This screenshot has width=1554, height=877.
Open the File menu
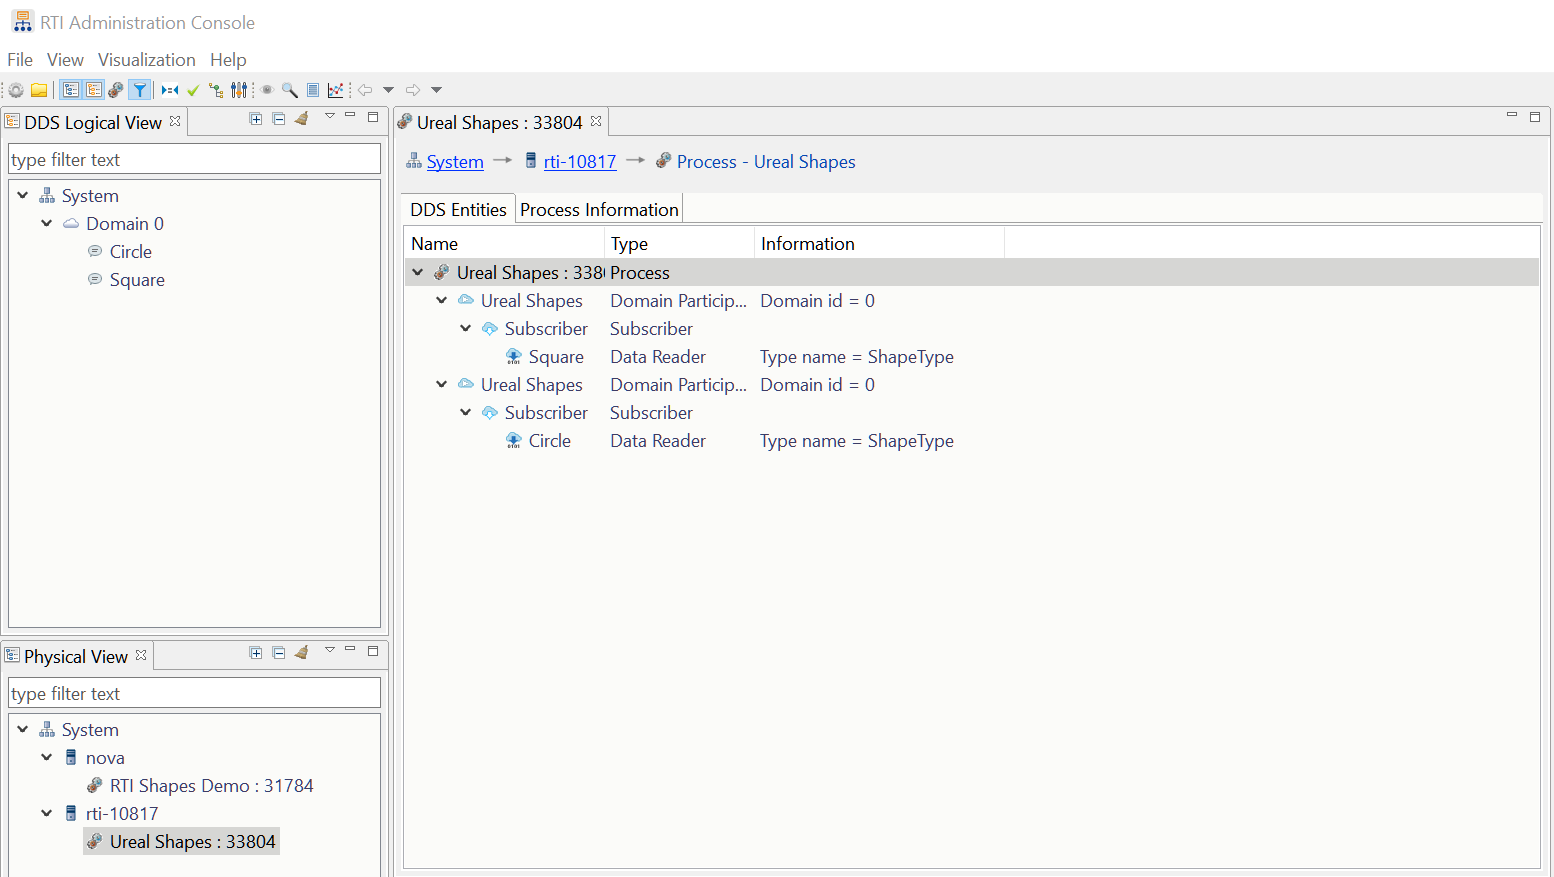(20, 60)
